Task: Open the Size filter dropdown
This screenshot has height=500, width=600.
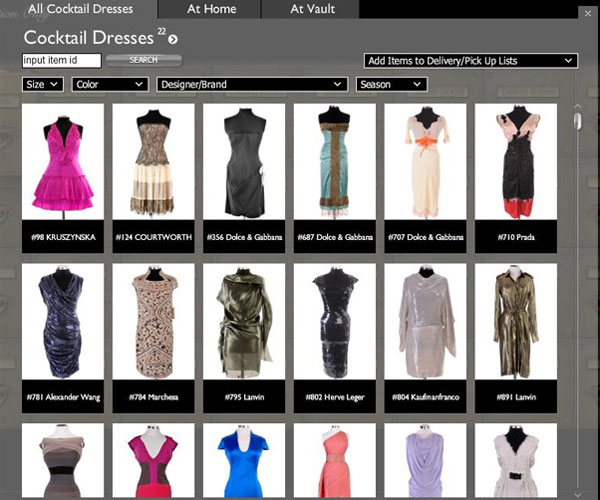Action: (x=42, y=85)
